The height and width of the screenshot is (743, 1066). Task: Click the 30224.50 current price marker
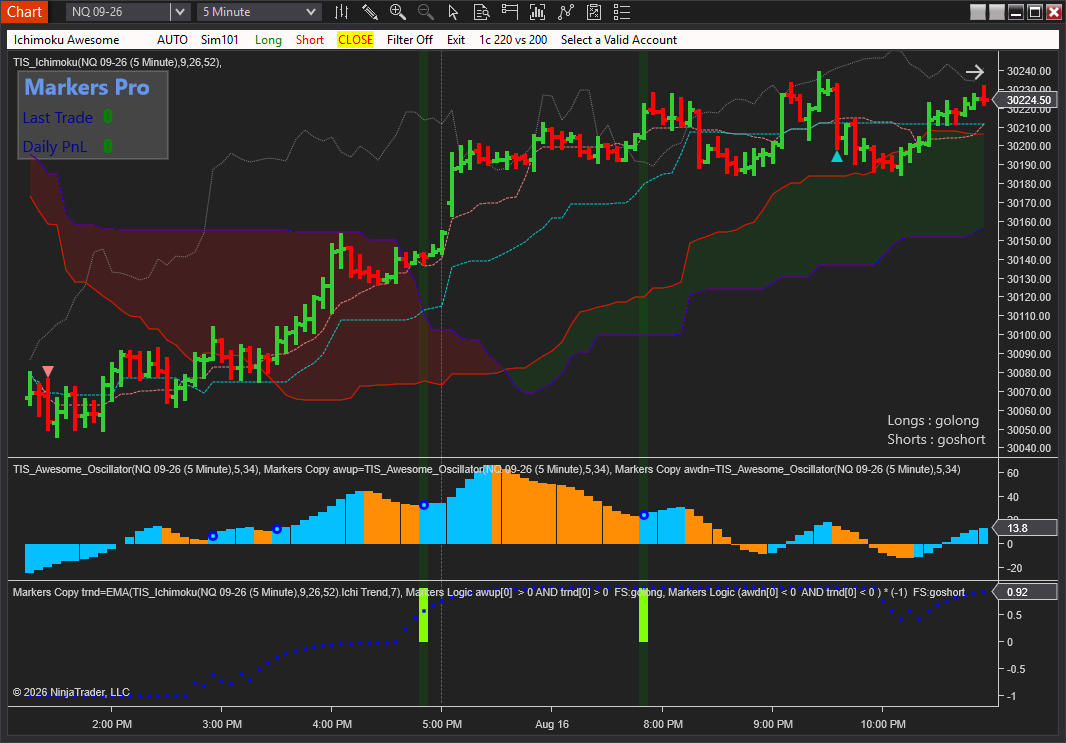point(1027,100)
